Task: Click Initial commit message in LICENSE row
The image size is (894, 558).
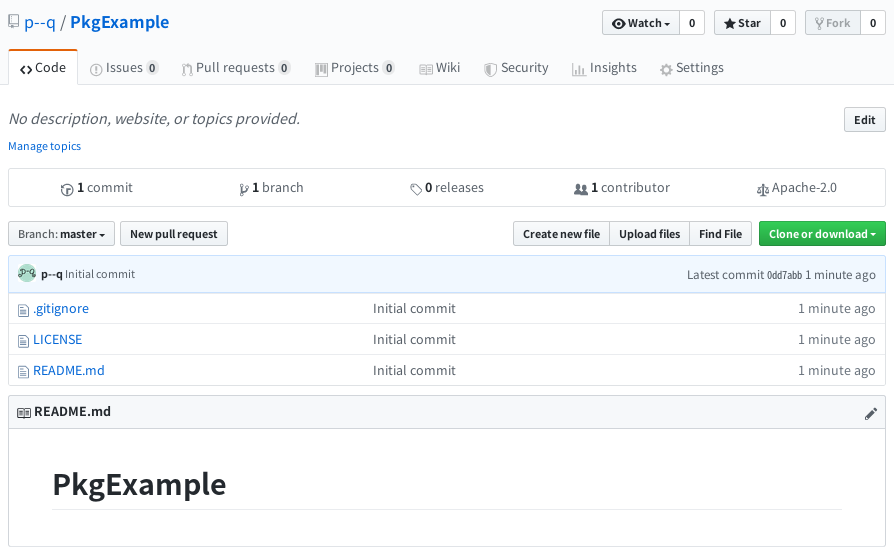Action: coord(415,339)
